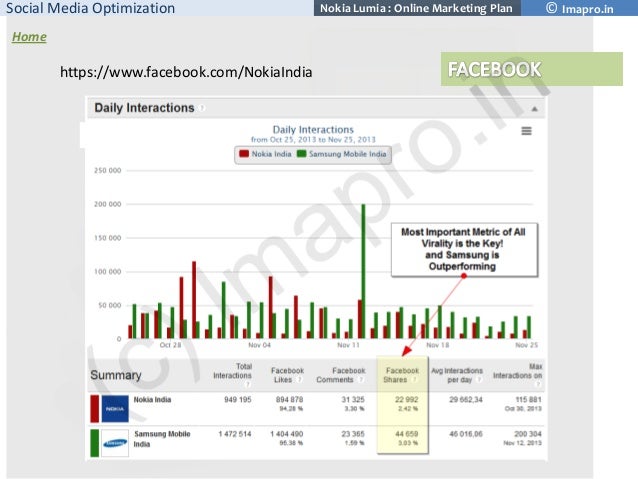Click the Facebook NokiaIndia URL text

click(186, 72)
